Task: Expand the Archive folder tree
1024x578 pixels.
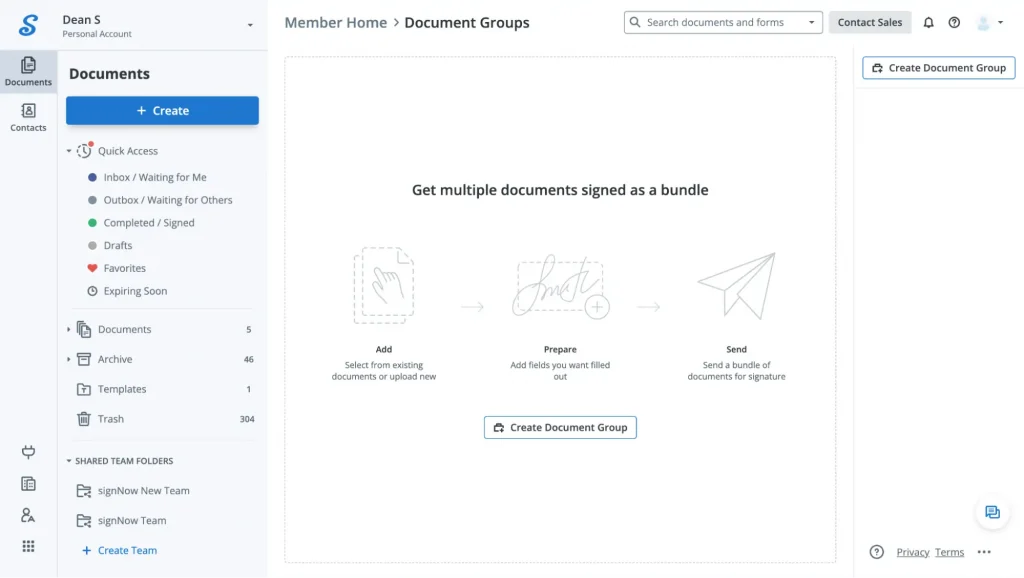Action: (x=69, y=359)
